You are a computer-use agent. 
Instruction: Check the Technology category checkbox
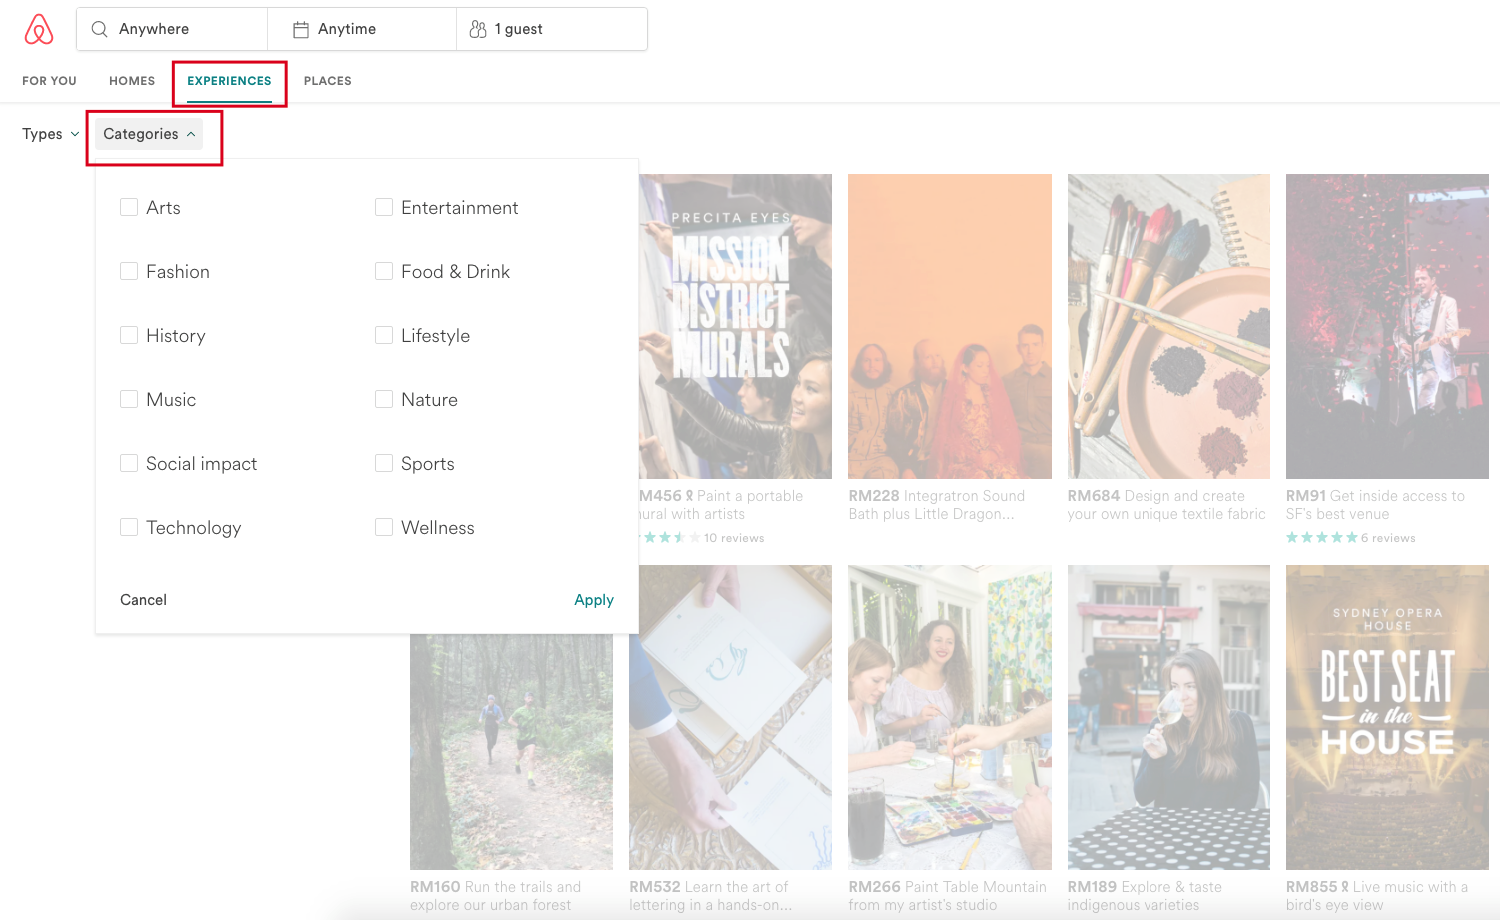click(x=129, y=527)
